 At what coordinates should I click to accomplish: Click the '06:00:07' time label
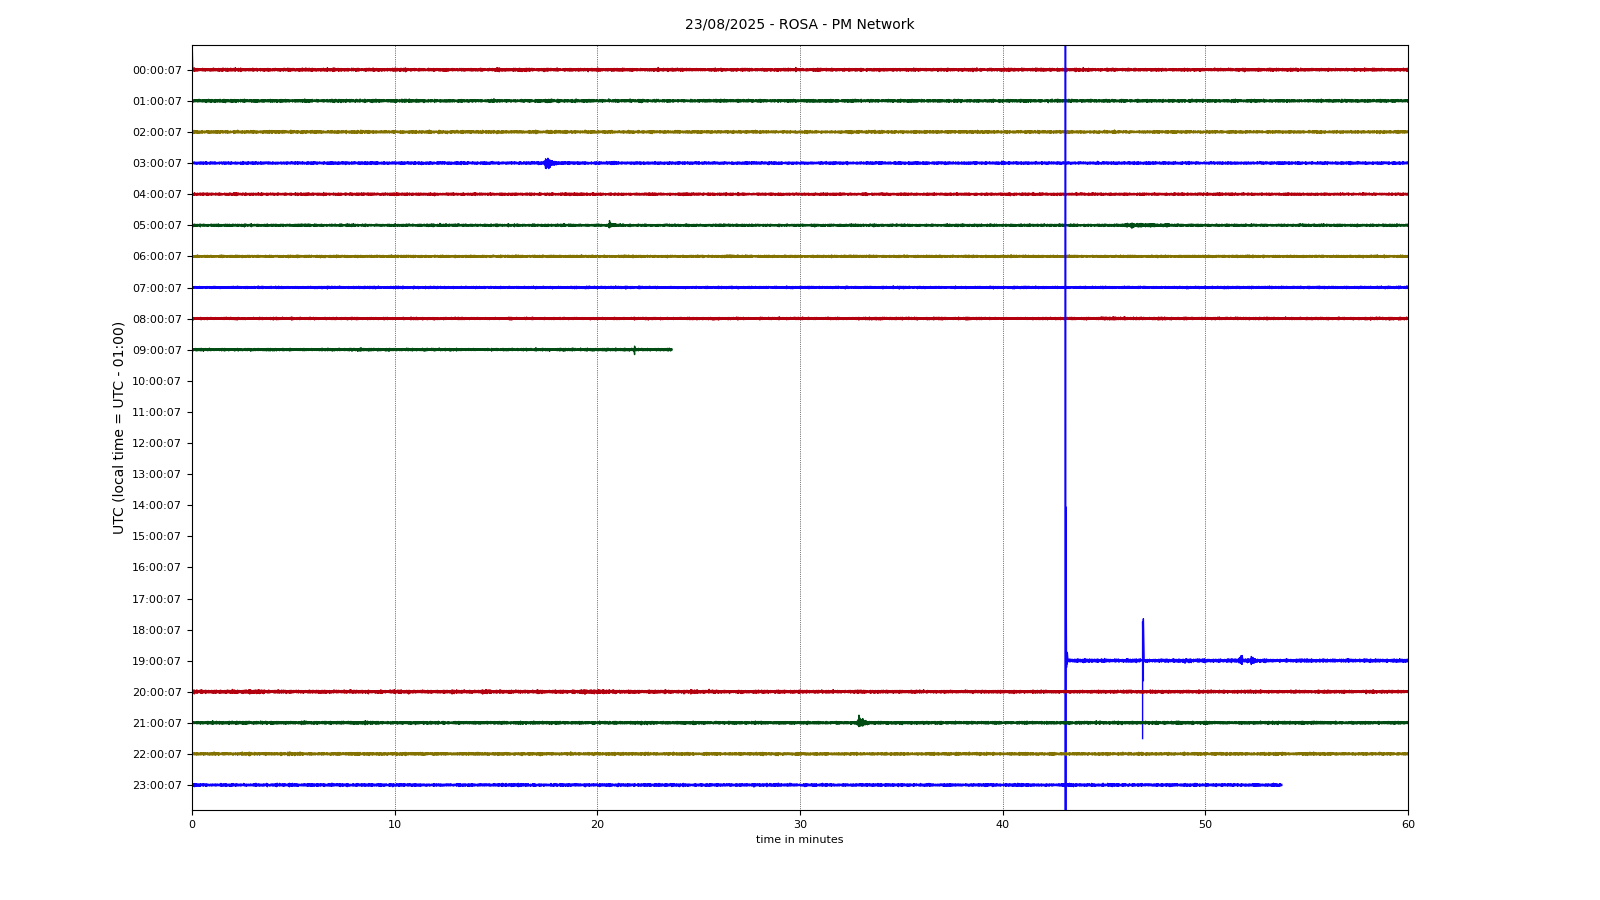(x=157, y=257)
